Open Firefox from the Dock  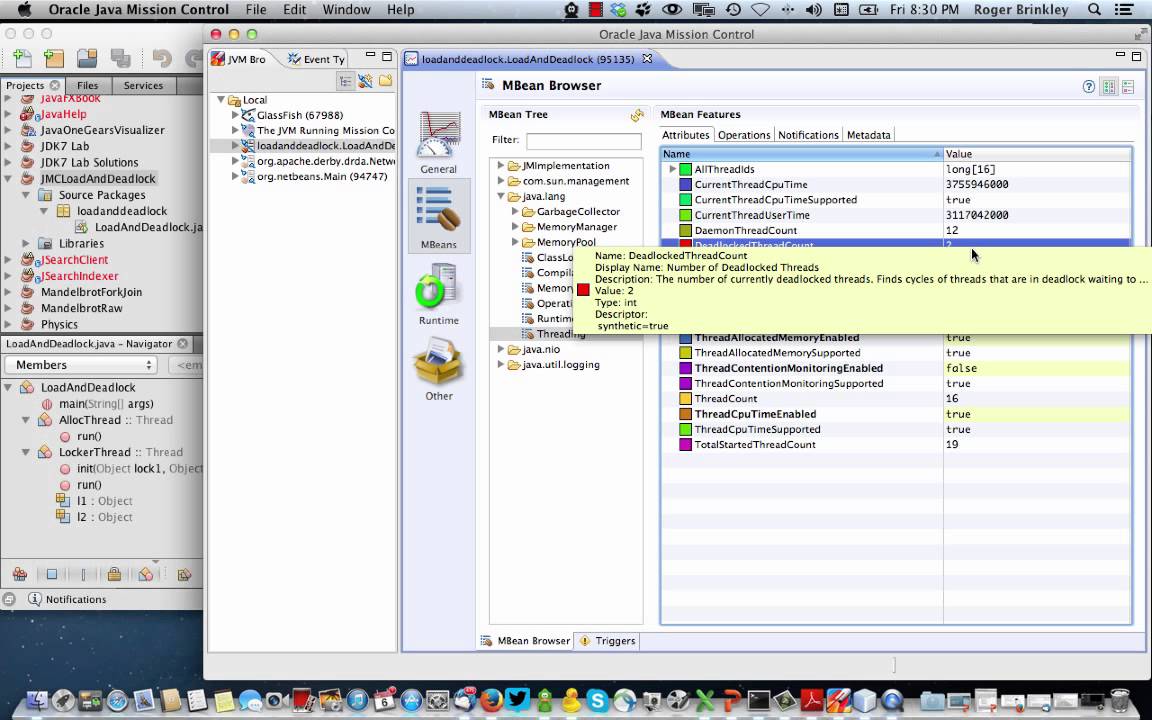(x=492, y=700)
